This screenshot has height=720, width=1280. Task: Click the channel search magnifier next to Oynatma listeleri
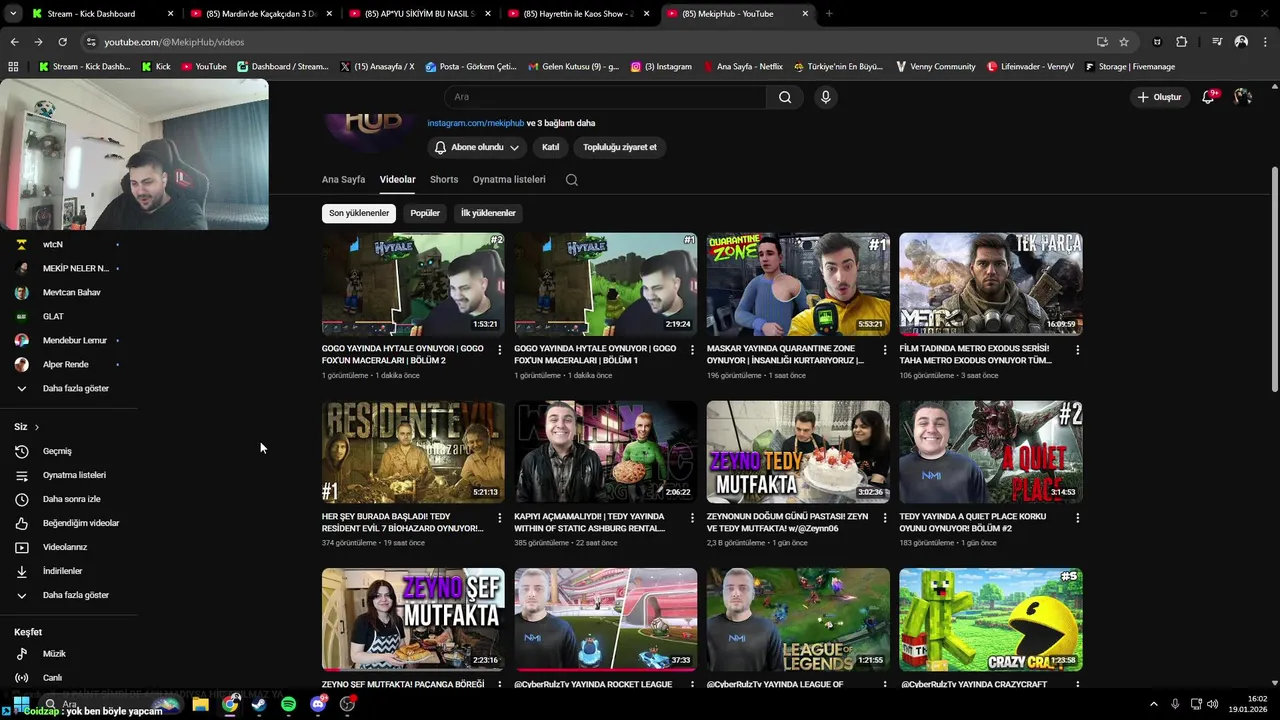tap(572, 180)
